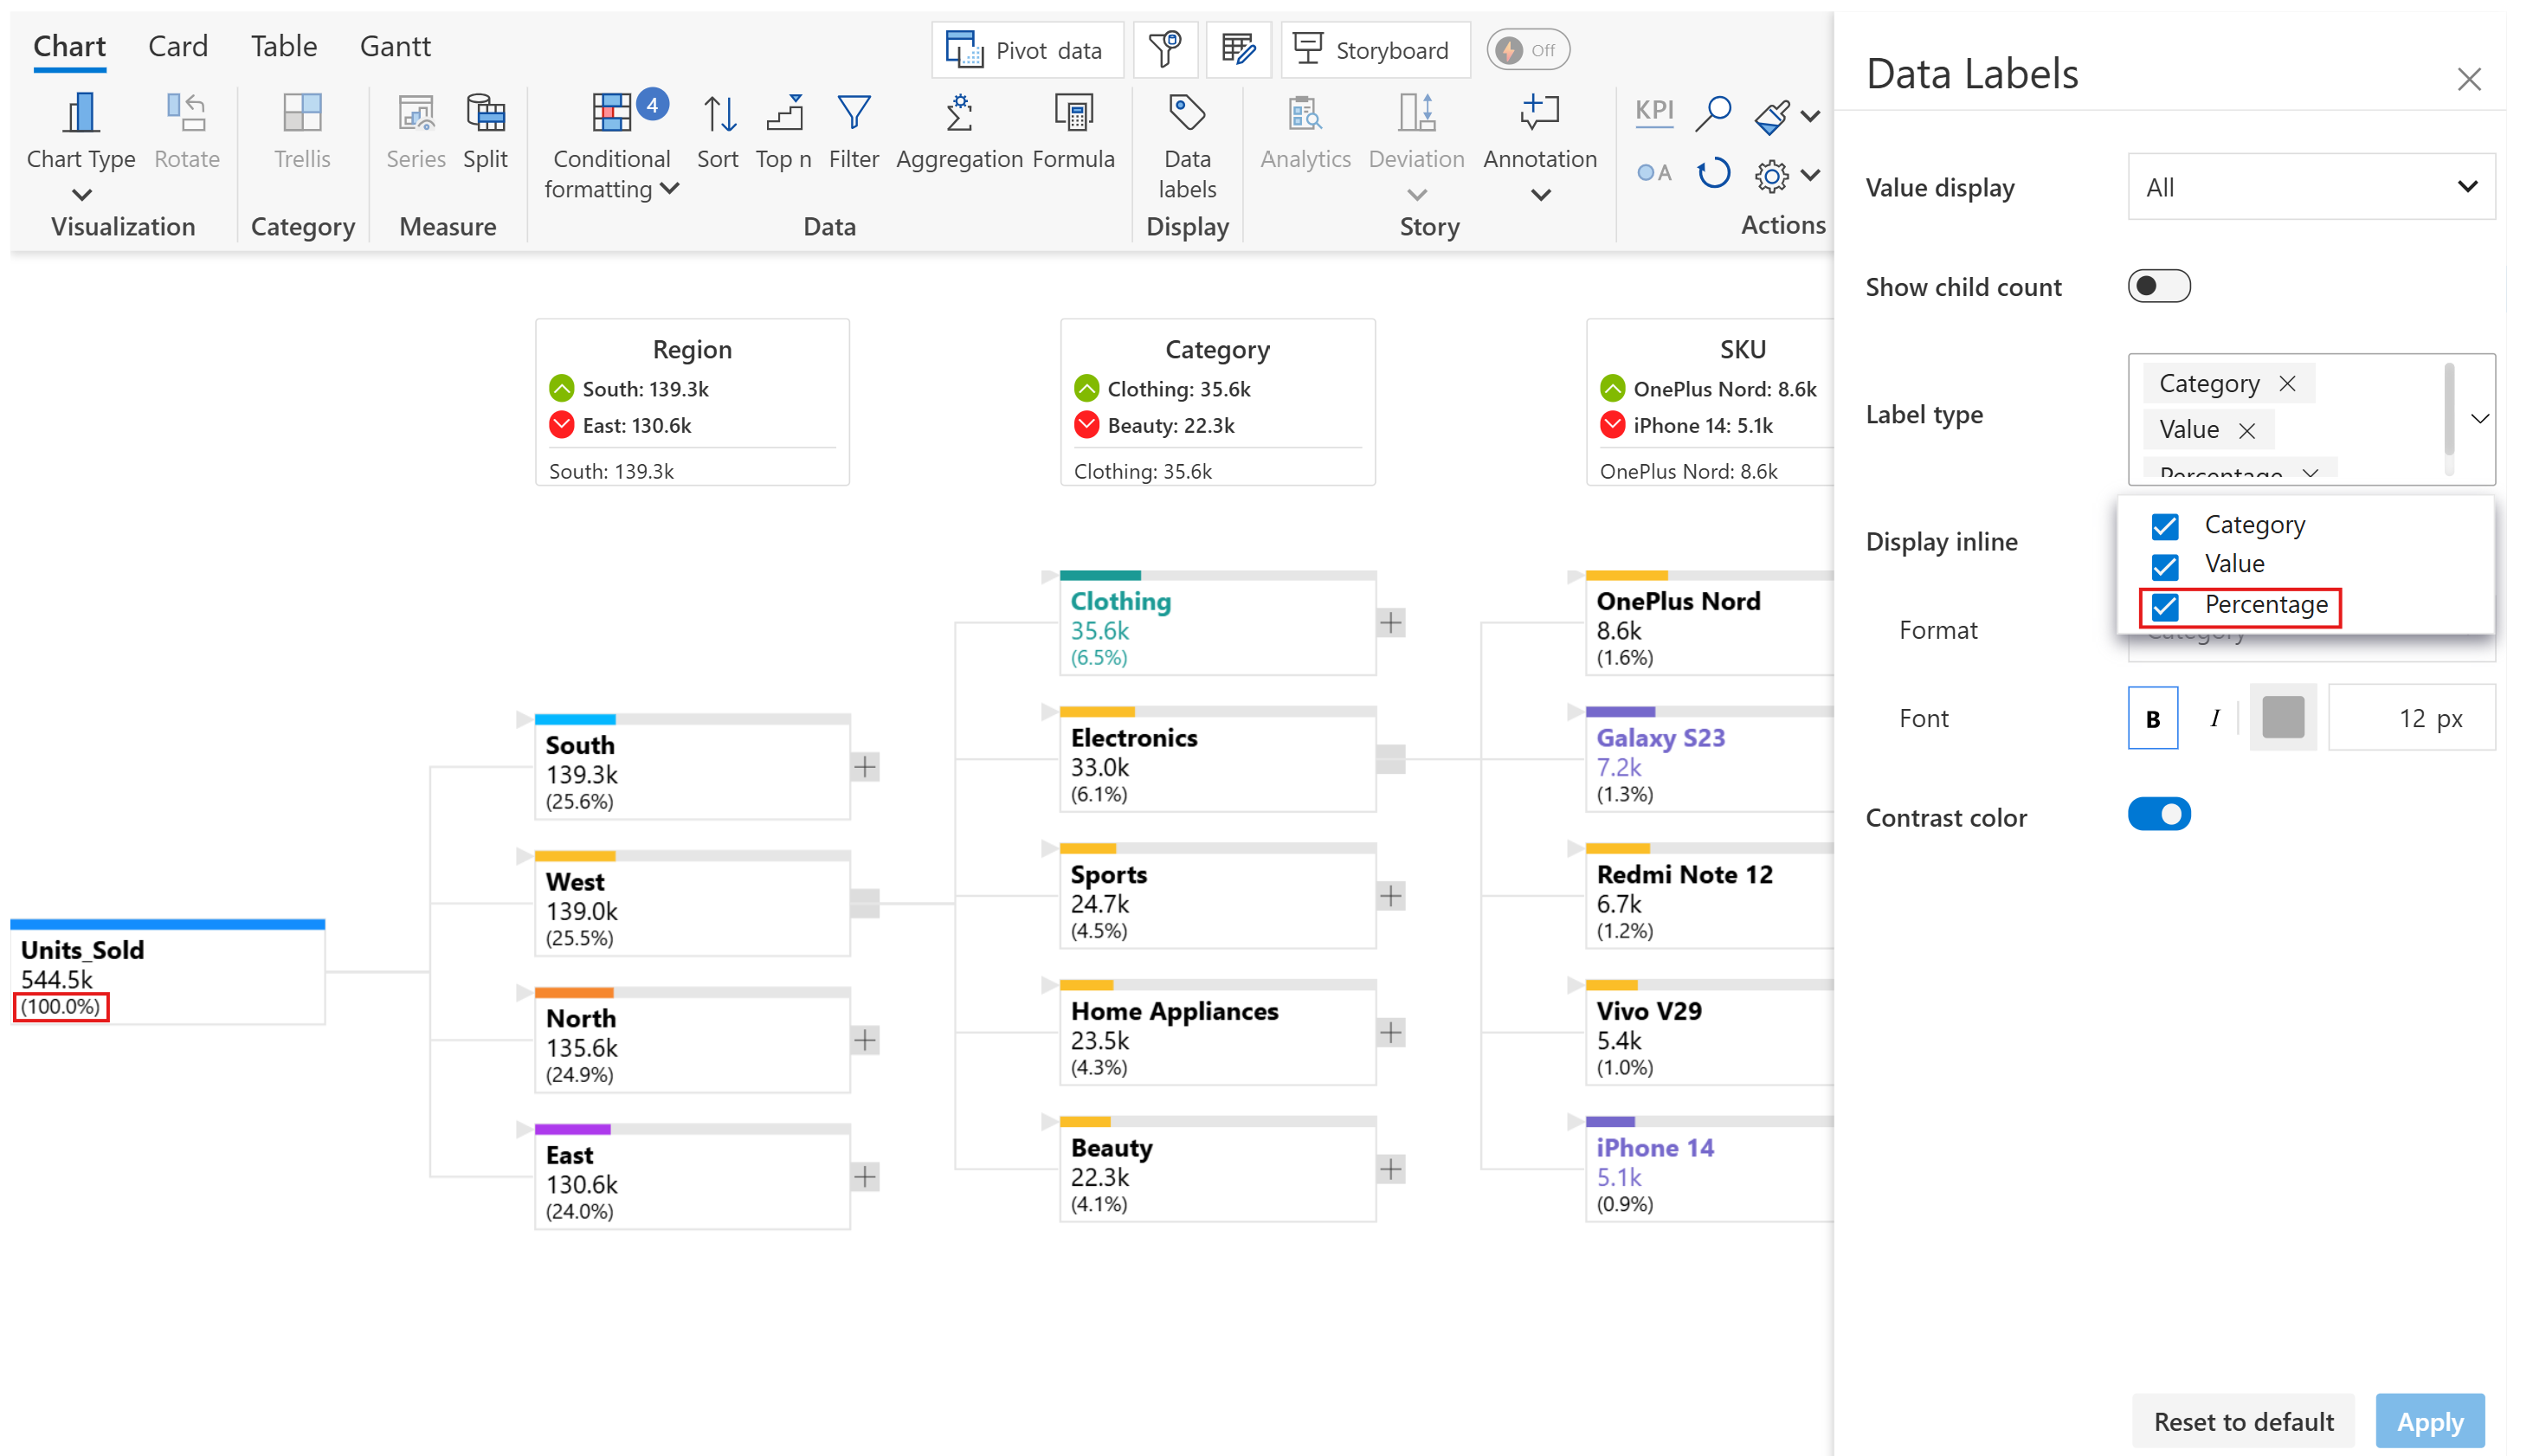Open the Formula editor icon
This screenshot has height=1456, width=2533.
point(1073,115)
